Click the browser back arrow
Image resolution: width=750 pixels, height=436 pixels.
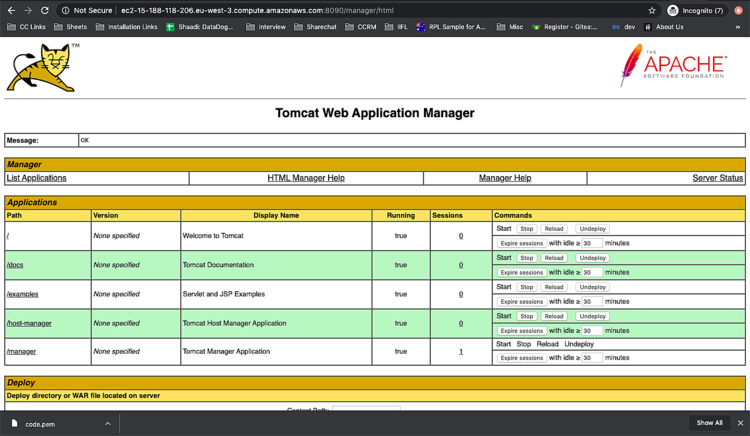(x=11, y=10)
